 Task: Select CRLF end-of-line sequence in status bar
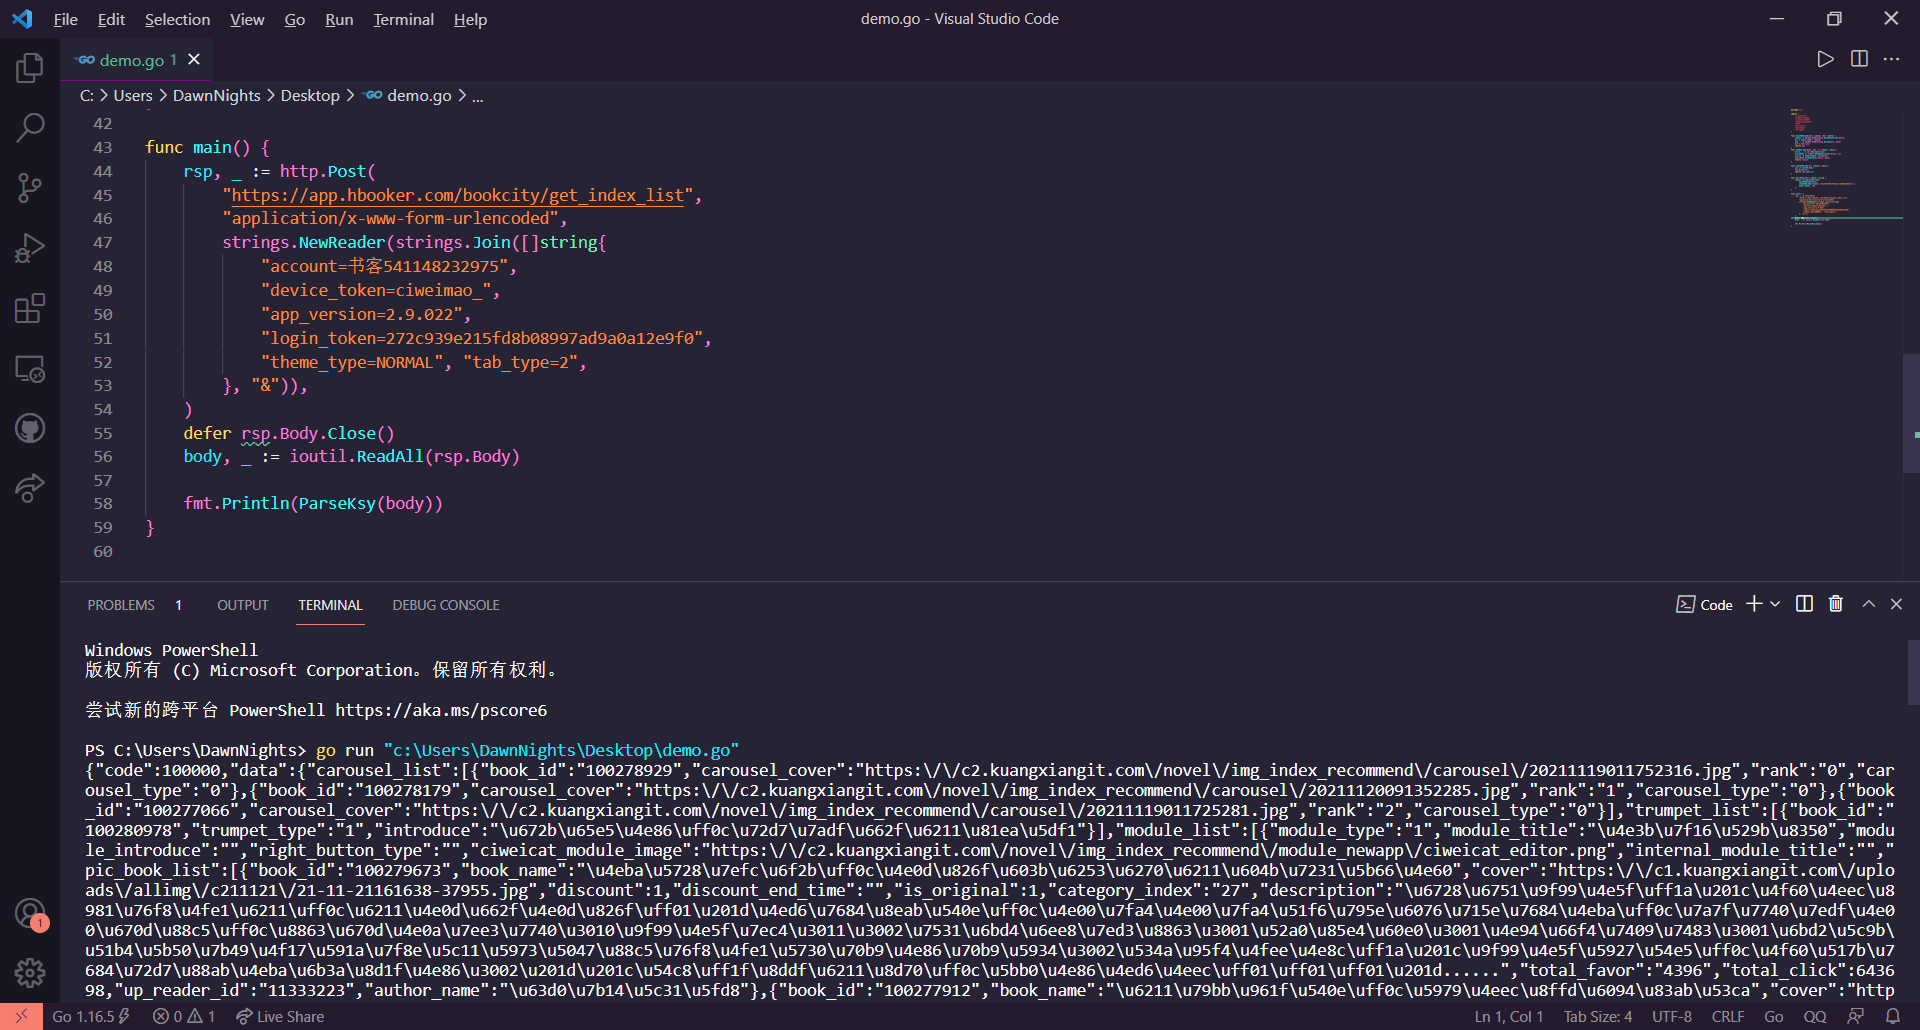1727,1016
